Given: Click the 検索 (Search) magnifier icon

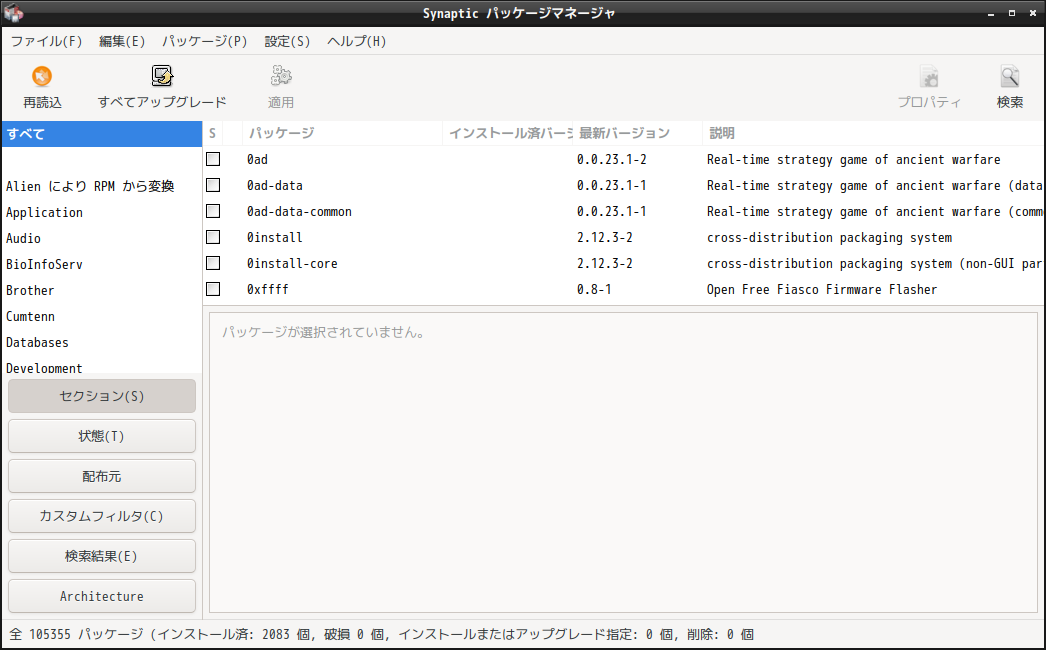Looking at the screenshot, I should point(1010,76).
